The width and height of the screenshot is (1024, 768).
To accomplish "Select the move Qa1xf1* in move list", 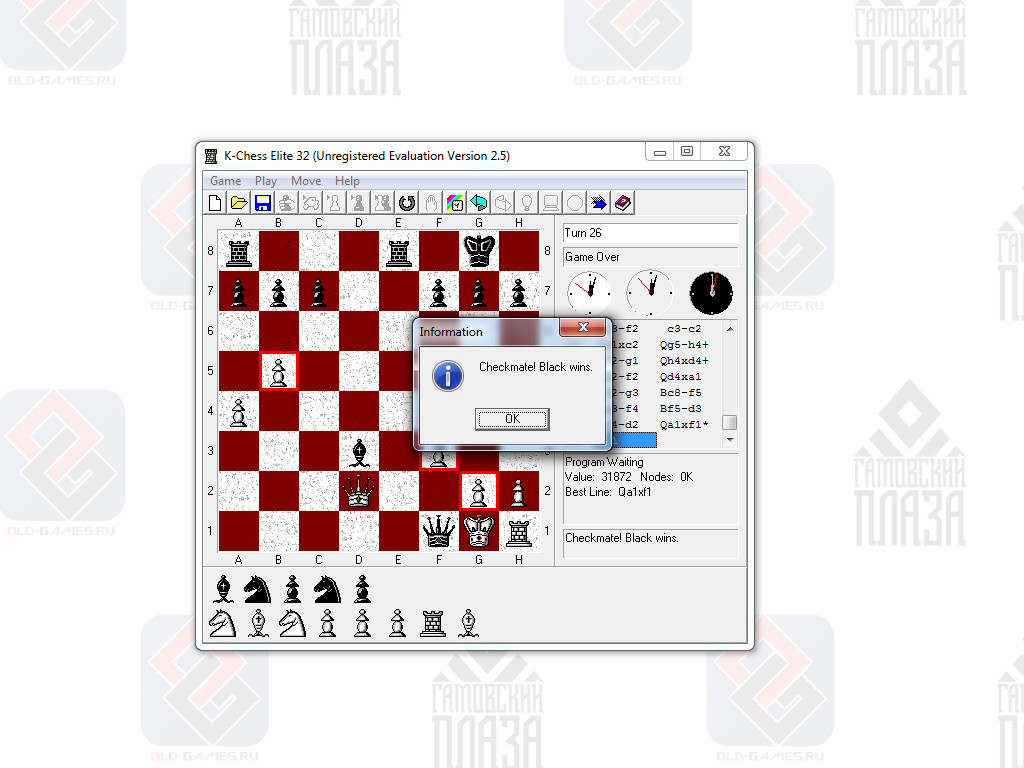I will click(x=684, y=424).
